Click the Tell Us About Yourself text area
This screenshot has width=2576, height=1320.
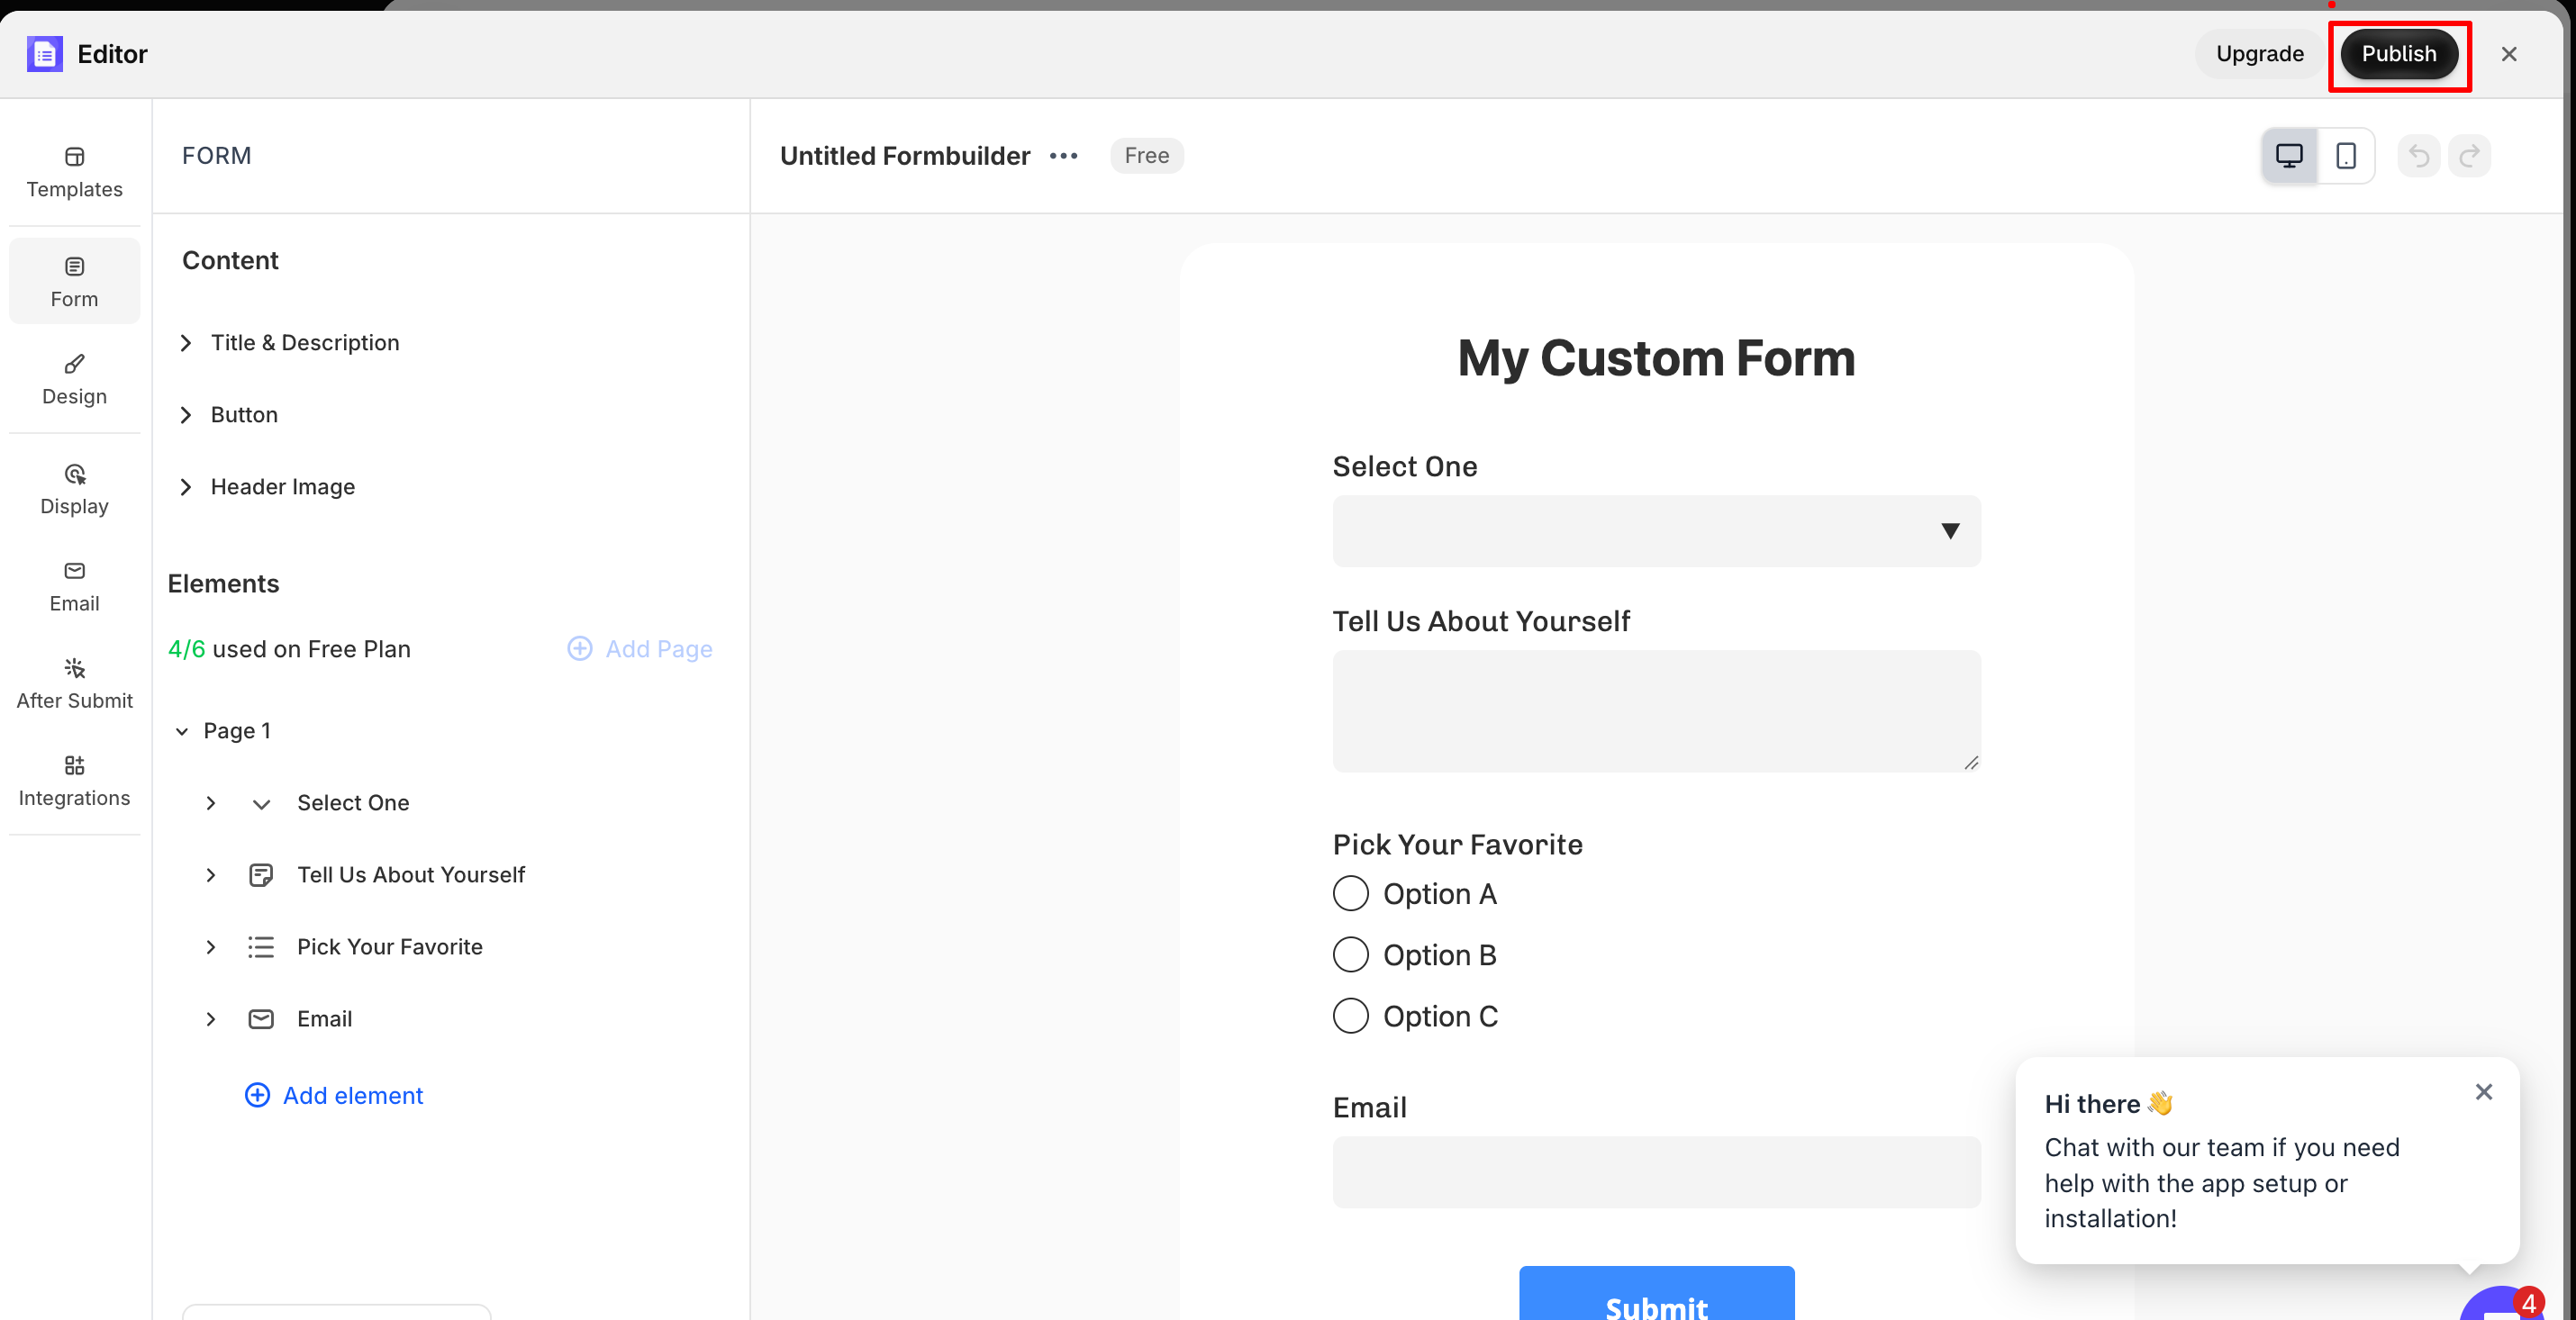click(1656, 711)
